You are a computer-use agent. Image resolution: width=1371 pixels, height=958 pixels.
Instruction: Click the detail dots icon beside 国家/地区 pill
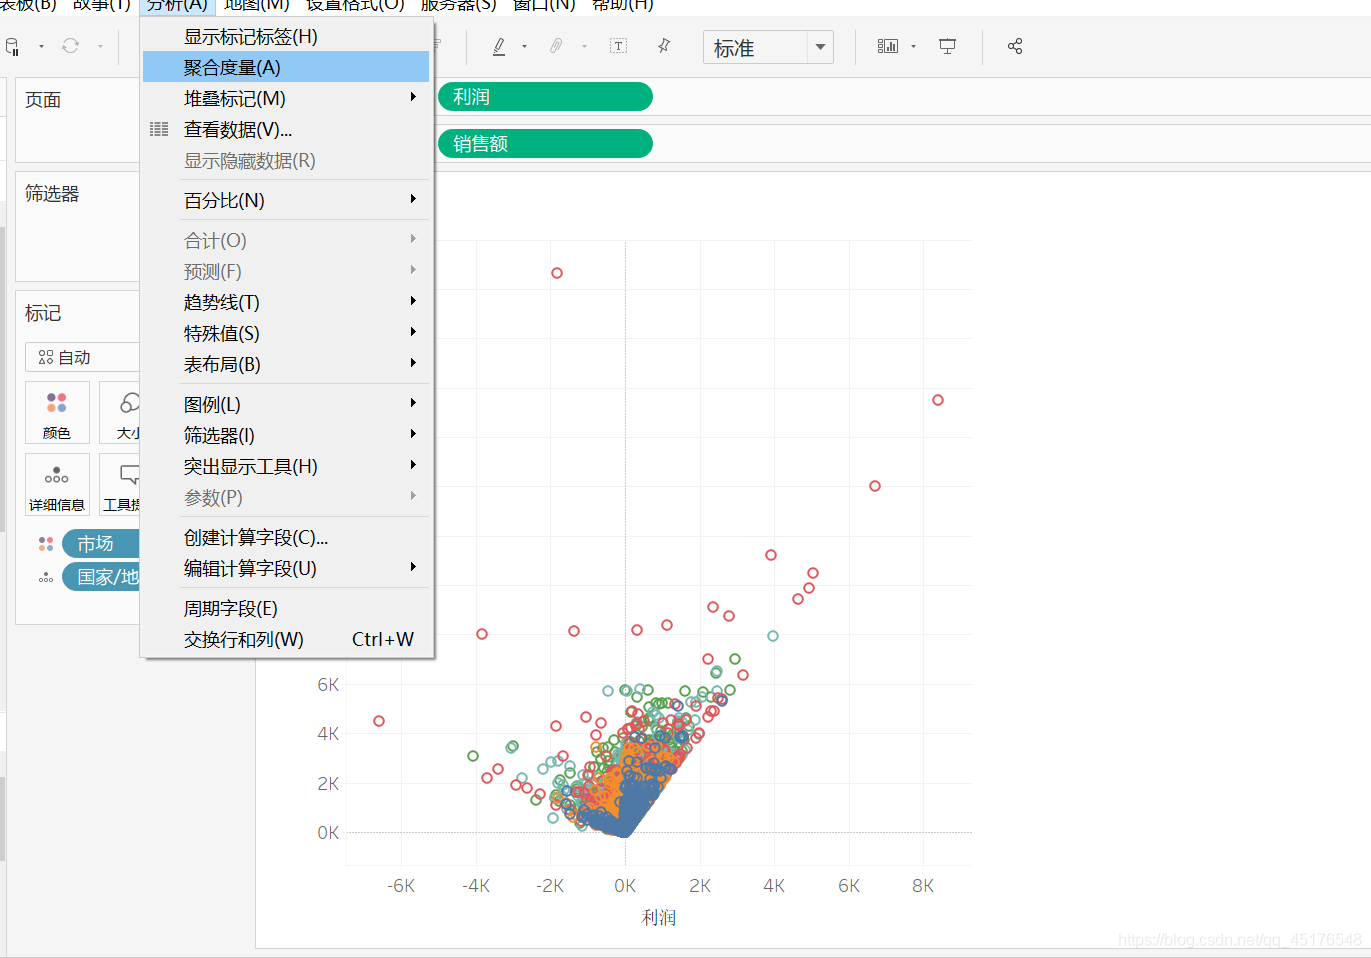coord(46,577)
